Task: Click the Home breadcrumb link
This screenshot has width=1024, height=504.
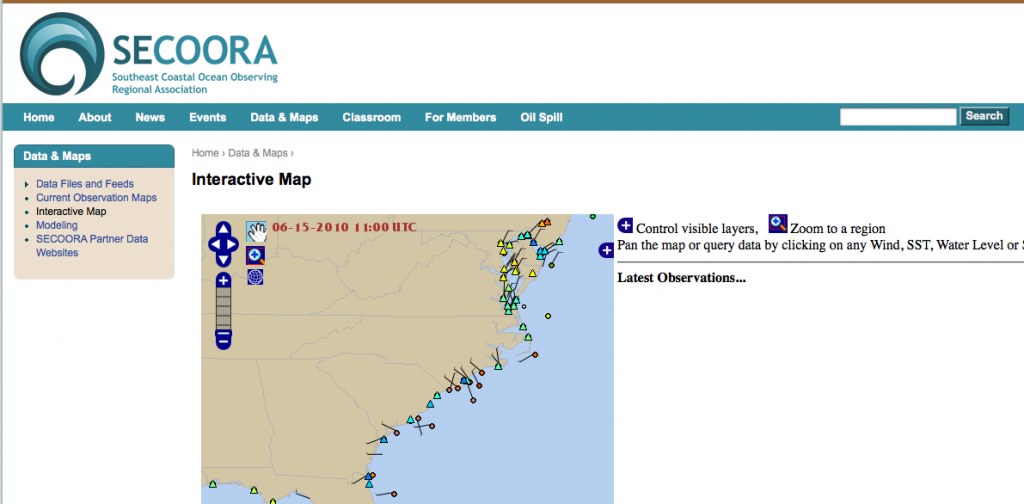Action: tap(205, 153)
